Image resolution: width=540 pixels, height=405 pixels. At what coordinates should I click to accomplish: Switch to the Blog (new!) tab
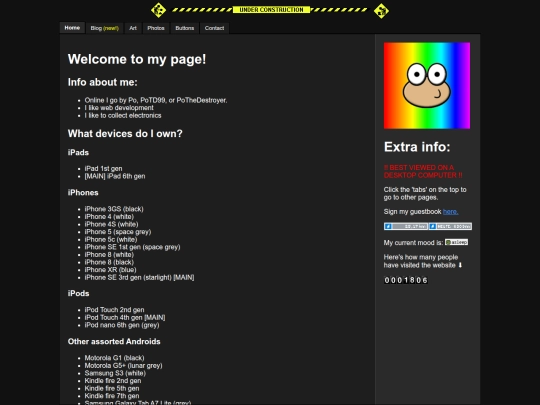tap(104, 28)
